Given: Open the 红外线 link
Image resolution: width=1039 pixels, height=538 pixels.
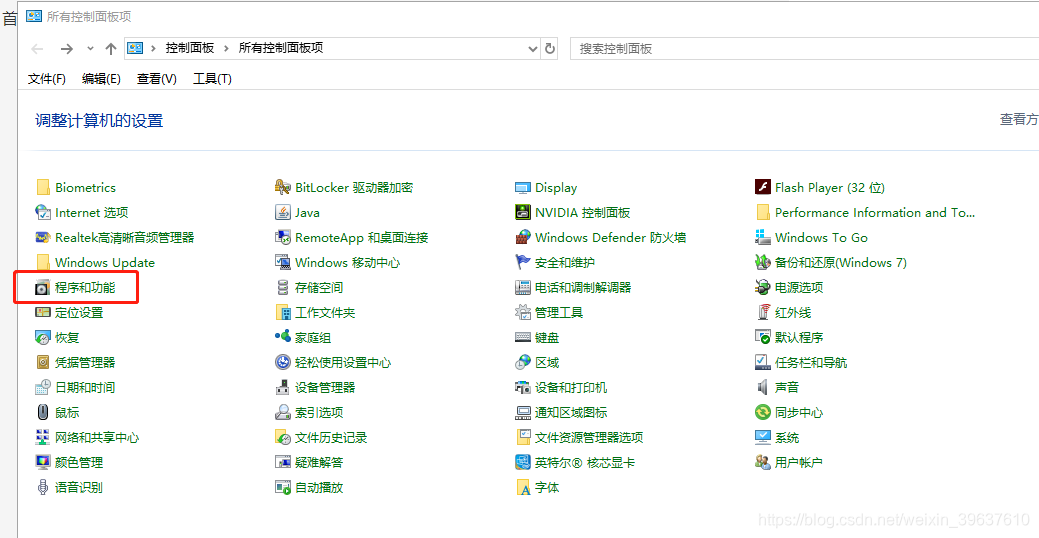Looking at the screenshot, I should (x=793, y=312).
